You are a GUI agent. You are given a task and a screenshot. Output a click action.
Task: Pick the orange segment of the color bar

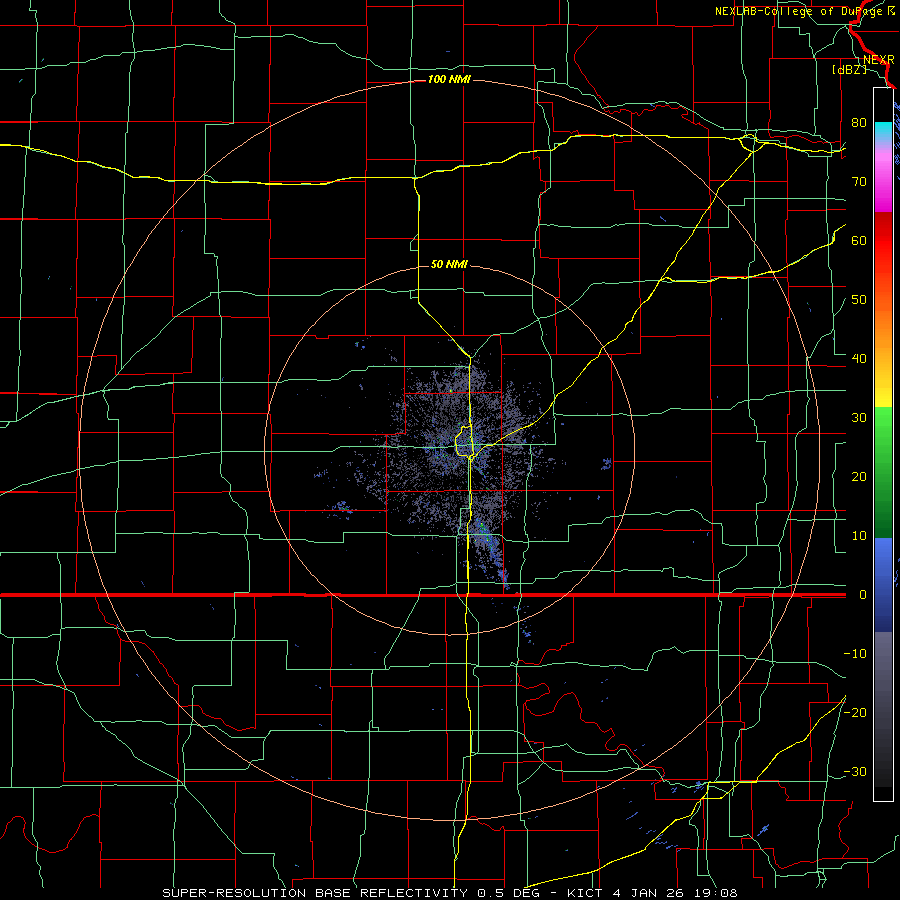tap(883, 339)
